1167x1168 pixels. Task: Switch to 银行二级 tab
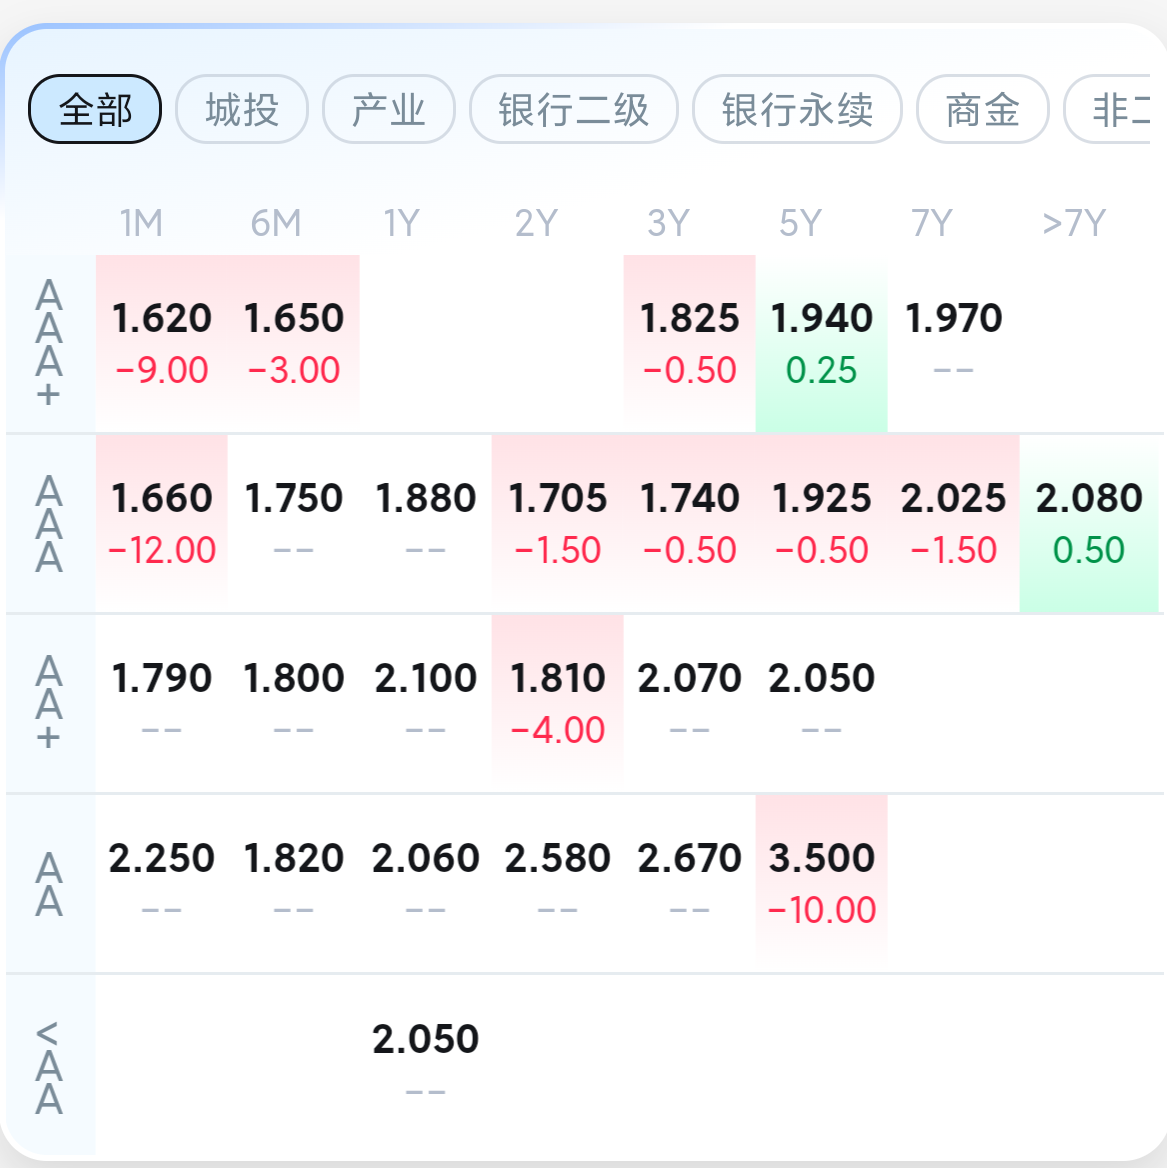point(574,109)
